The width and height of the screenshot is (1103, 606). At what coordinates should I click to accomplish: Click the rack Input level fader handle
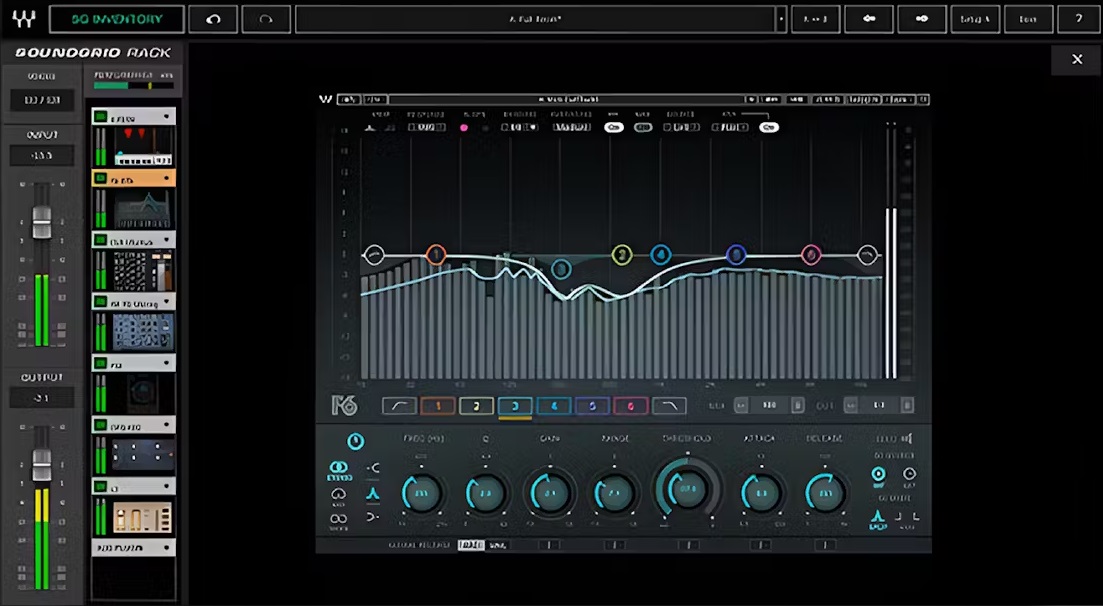tap(42, 223)
